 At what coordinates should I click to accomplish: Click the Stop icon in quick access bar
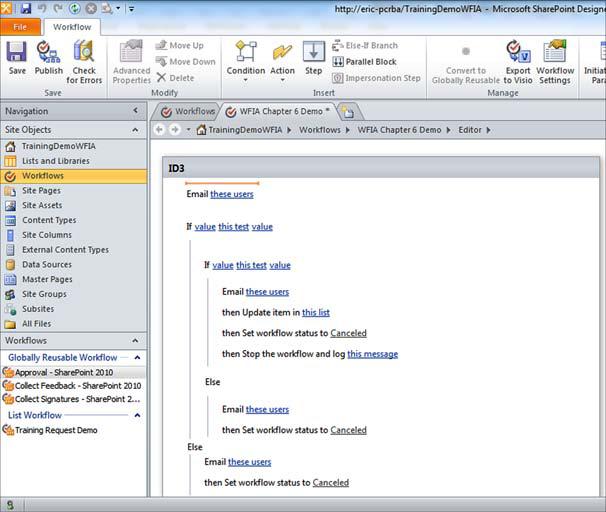(x=91, y=8)
